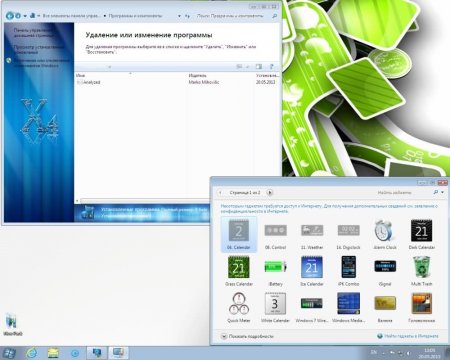The image size is (450, 360).
Task: Open recent pages dropdown in Programs window
Action: [x=25, y=16]
